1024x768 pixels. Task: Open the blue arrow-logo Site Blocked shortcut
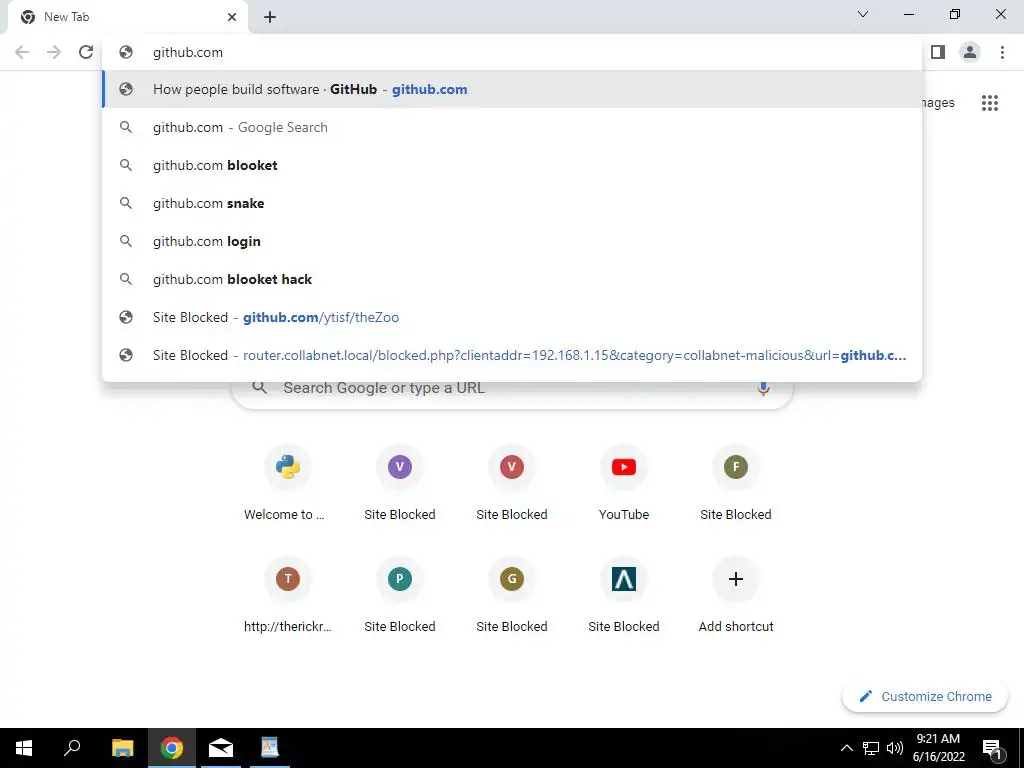pyautogui.click(x=624, y=596)
